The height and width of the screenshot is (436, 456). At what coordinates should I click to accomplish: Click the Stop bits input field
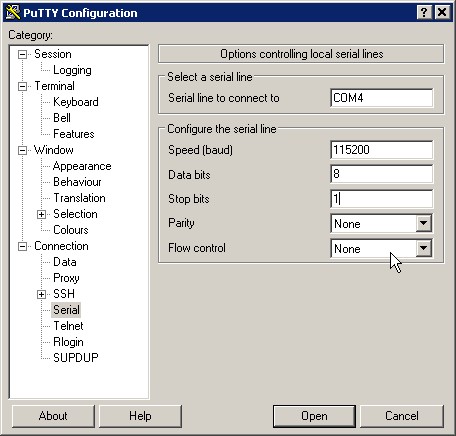[x=381, y=199]
